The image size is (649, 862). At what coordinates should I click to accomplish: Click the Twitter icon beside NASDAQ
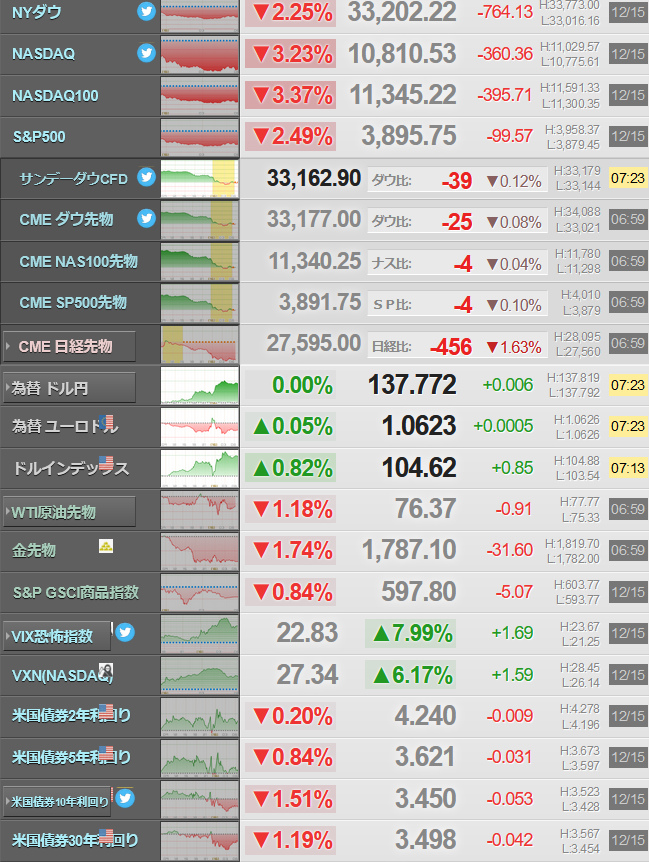tap(146, 53)
